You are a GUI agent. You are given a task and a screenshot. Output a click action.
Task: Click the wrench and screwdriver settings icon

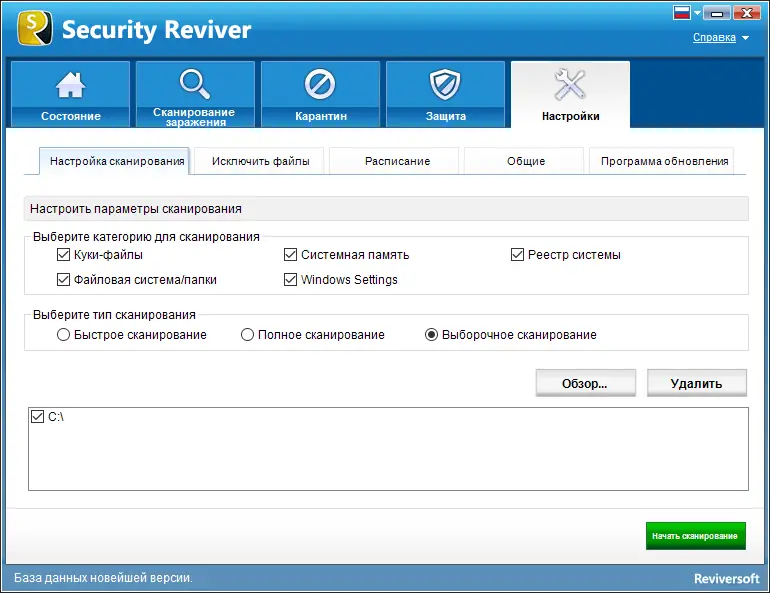[570, 84]
